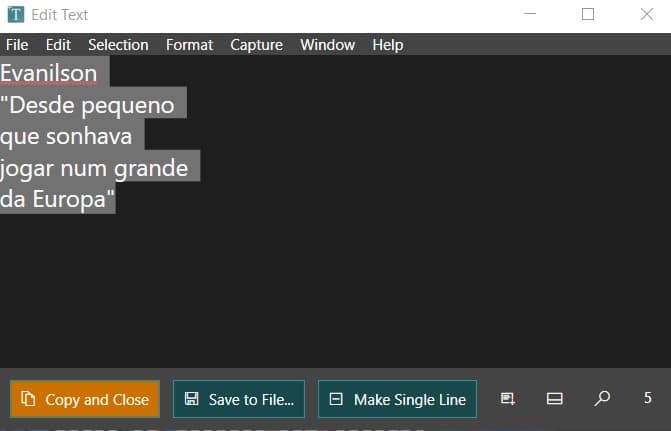Toggle the bottom bar layout icon
The image size is (671, 431).
click(x=555, y=399)
